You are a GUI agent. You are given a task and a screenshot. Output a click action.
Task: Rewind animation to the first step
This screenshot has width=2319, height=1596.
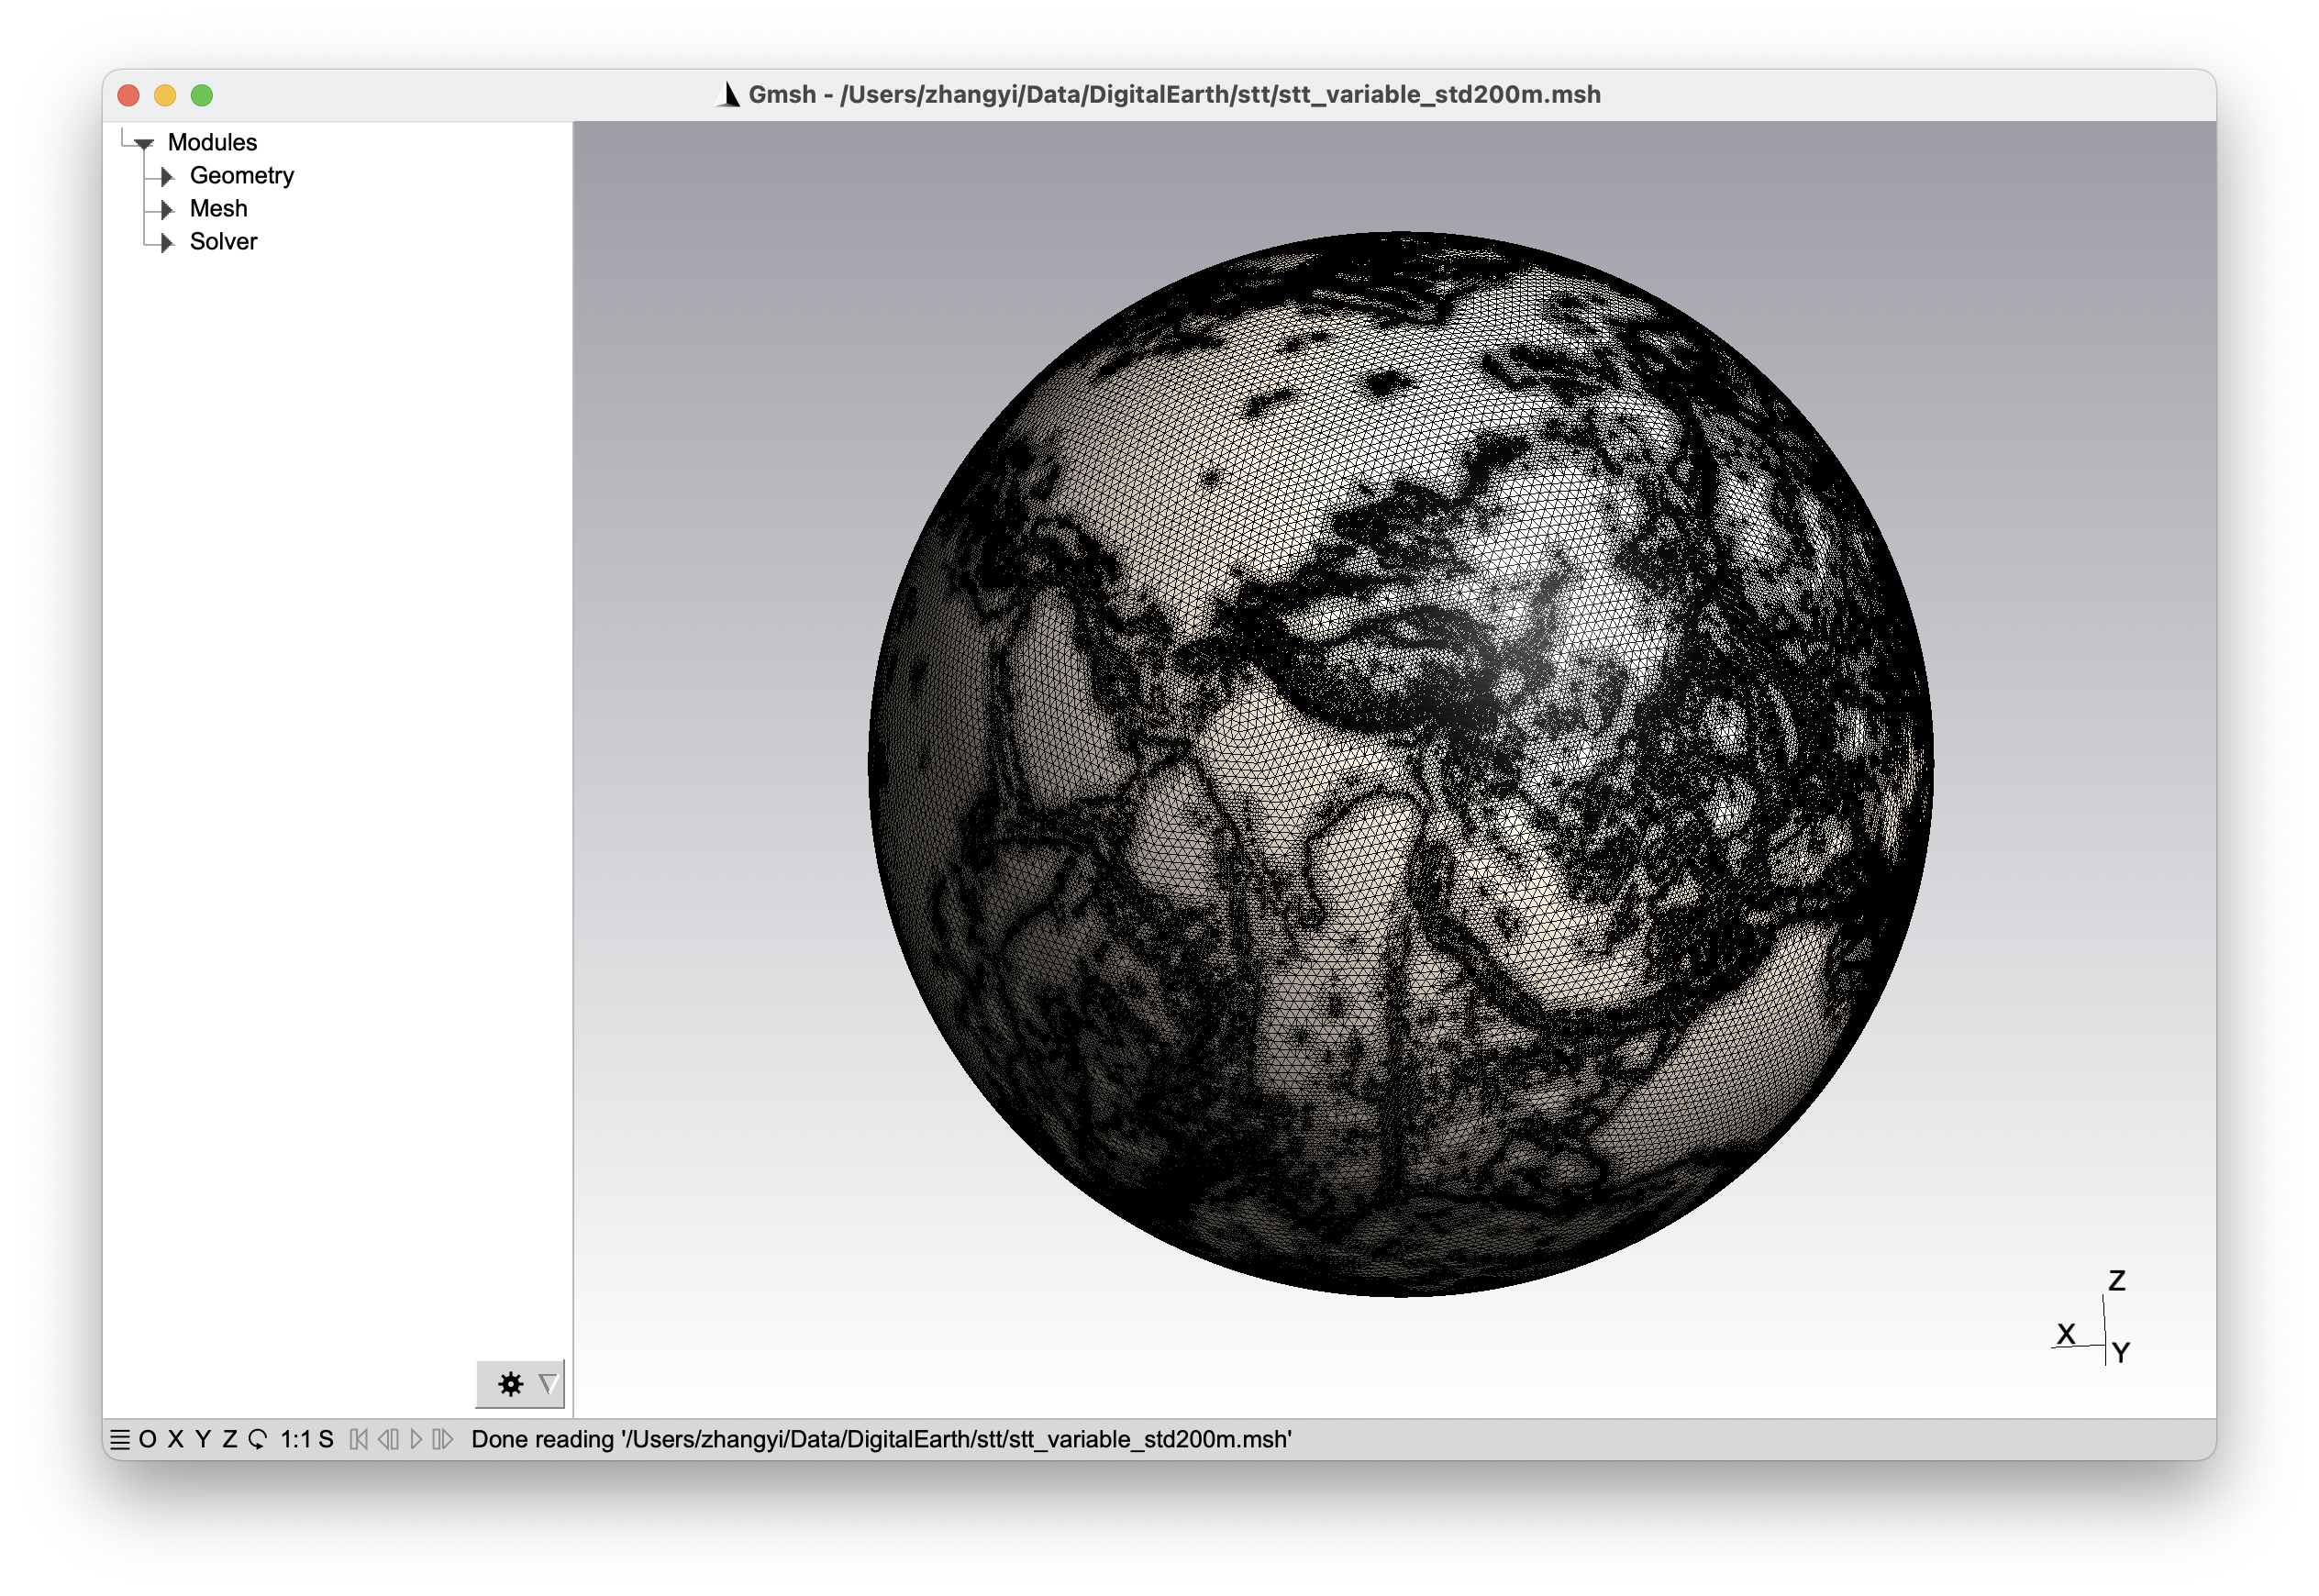coord(359,1440)
